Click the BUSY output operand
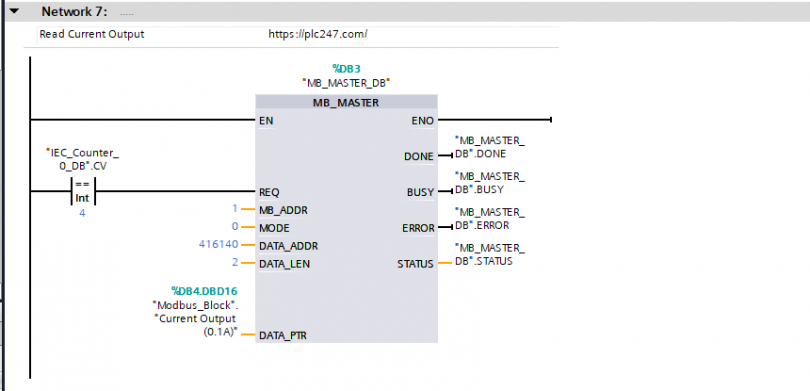The height and width of the screenshot is (391, 810). (x=490, y=183)
